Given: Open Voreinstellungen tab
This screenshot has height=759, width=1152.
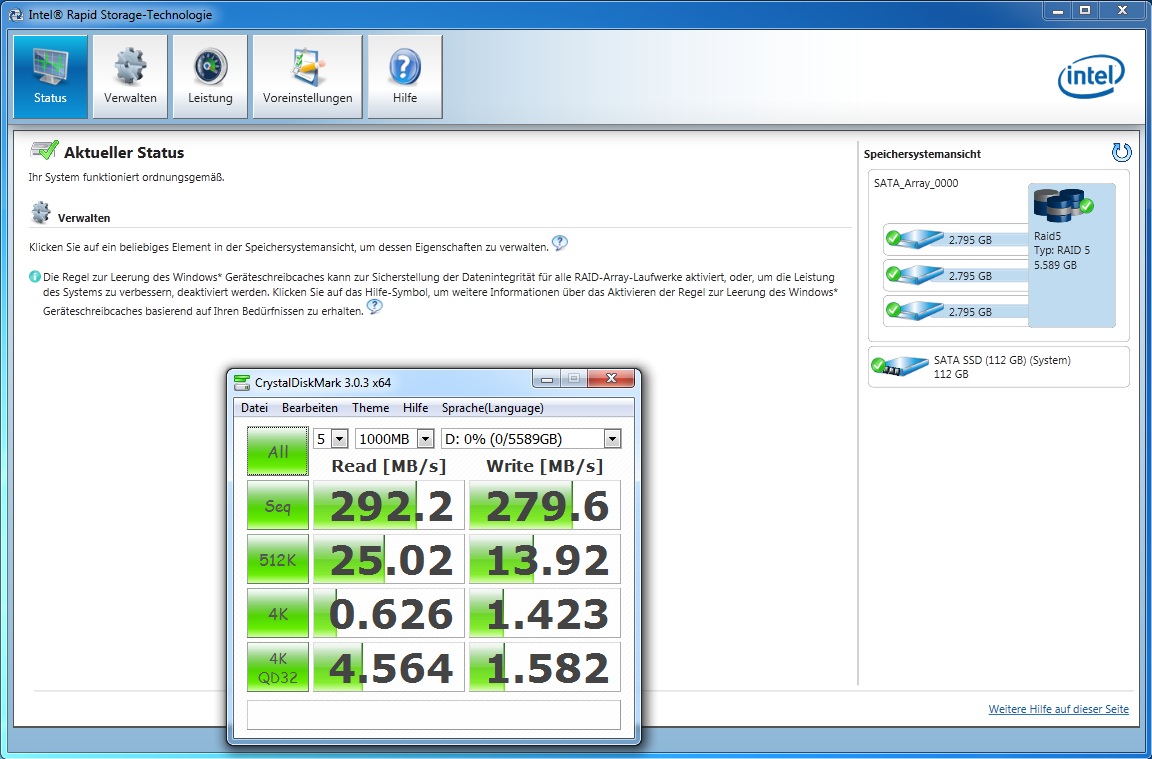Looking at the screenshot, I should coord(307,76).
